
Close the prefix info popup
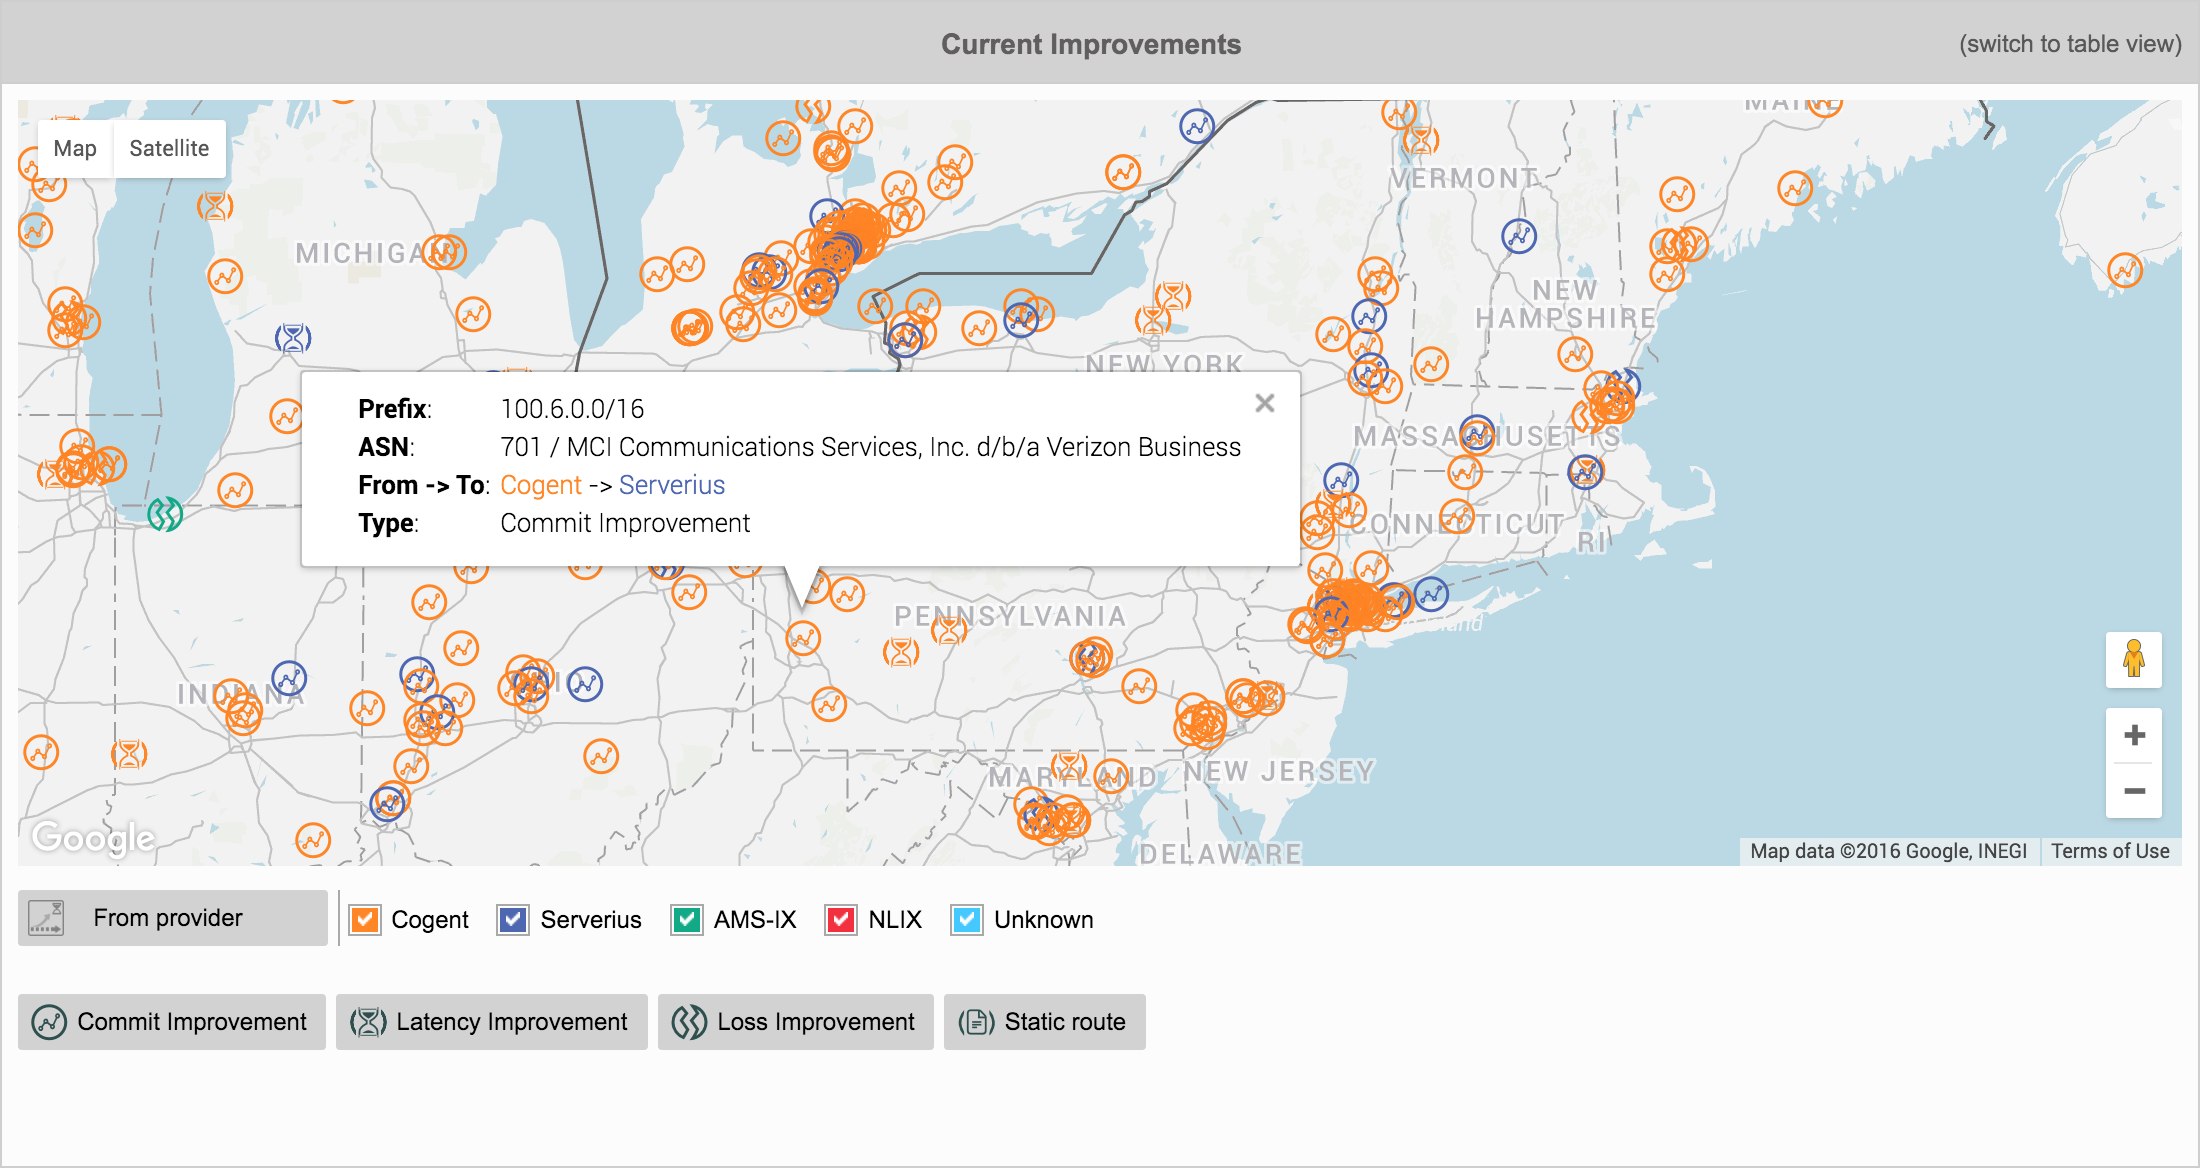pyautogui.click(x=1265, y=403)
